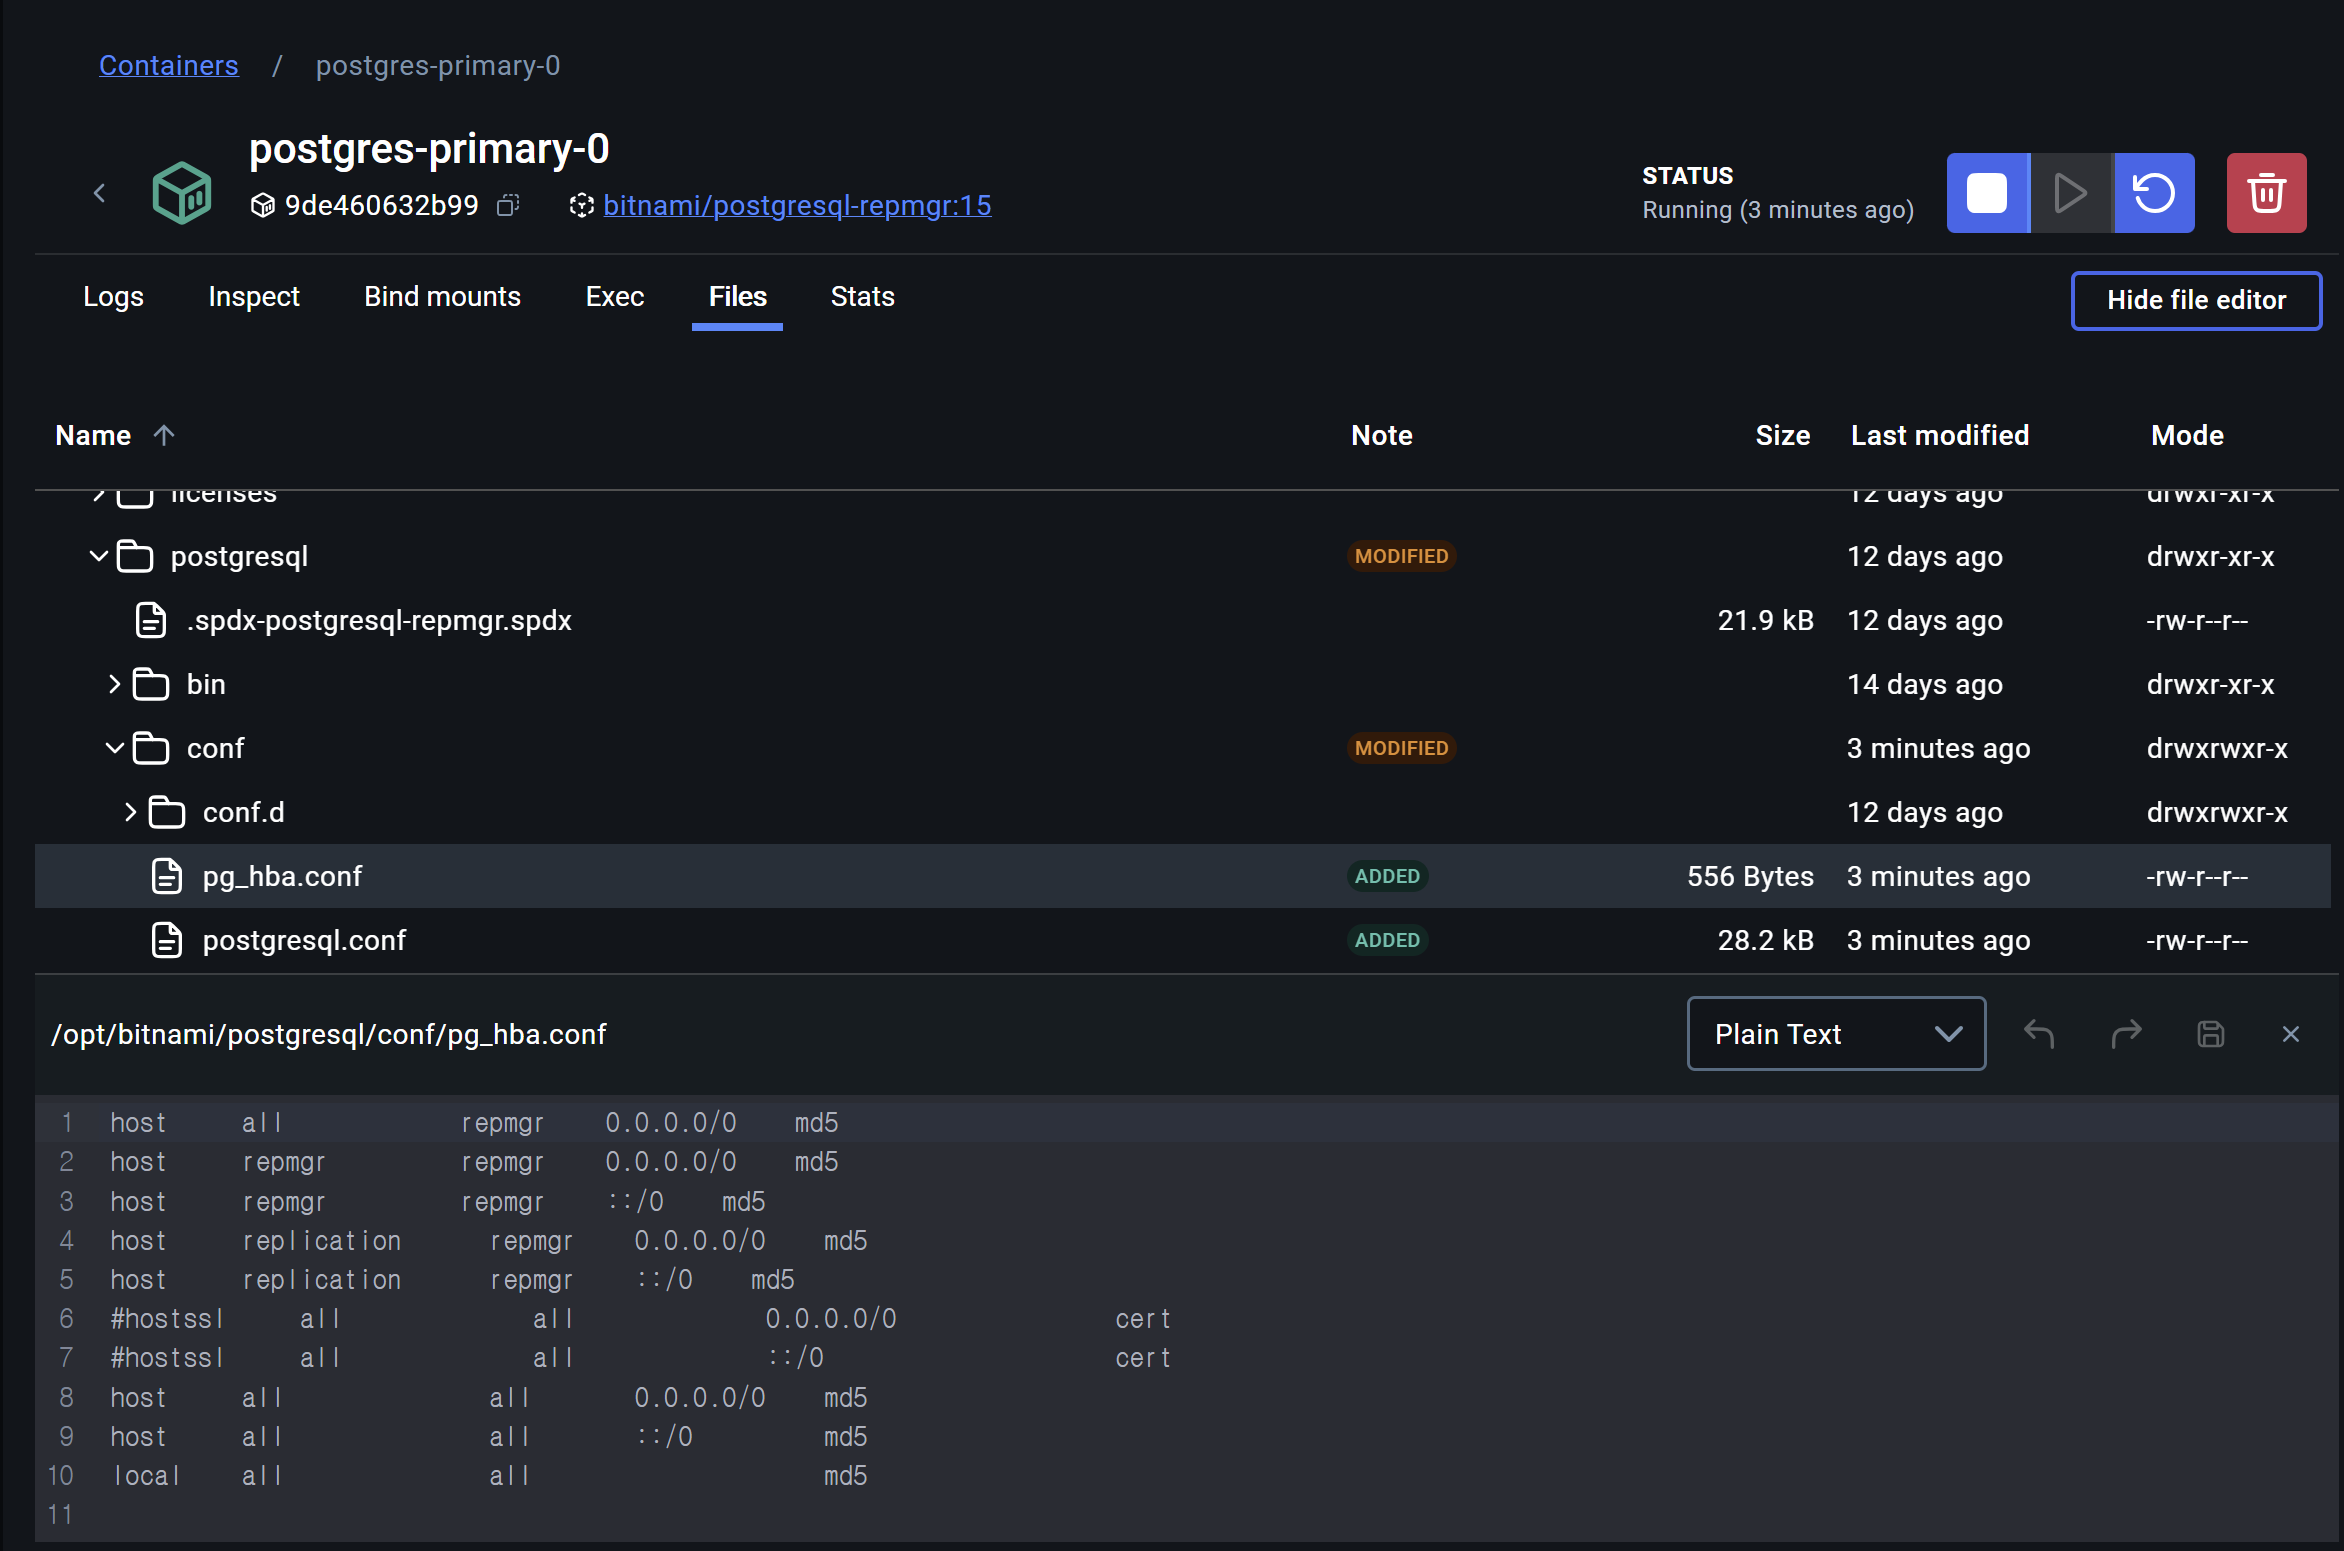Viewport: 2344px width, 1551px height.
Task: Copy the container ID 9de460632b99
Action: (x=508, y=205)
